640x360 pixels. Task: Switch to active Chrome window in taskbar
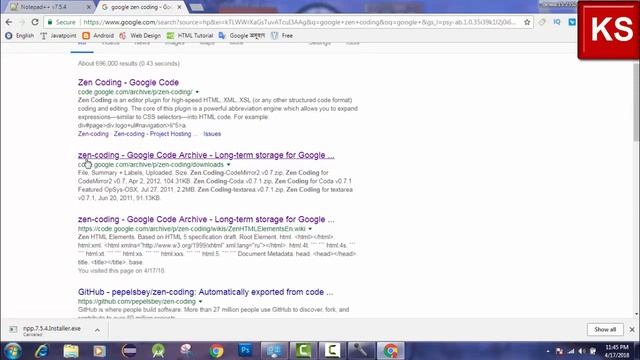coord(391,351)
